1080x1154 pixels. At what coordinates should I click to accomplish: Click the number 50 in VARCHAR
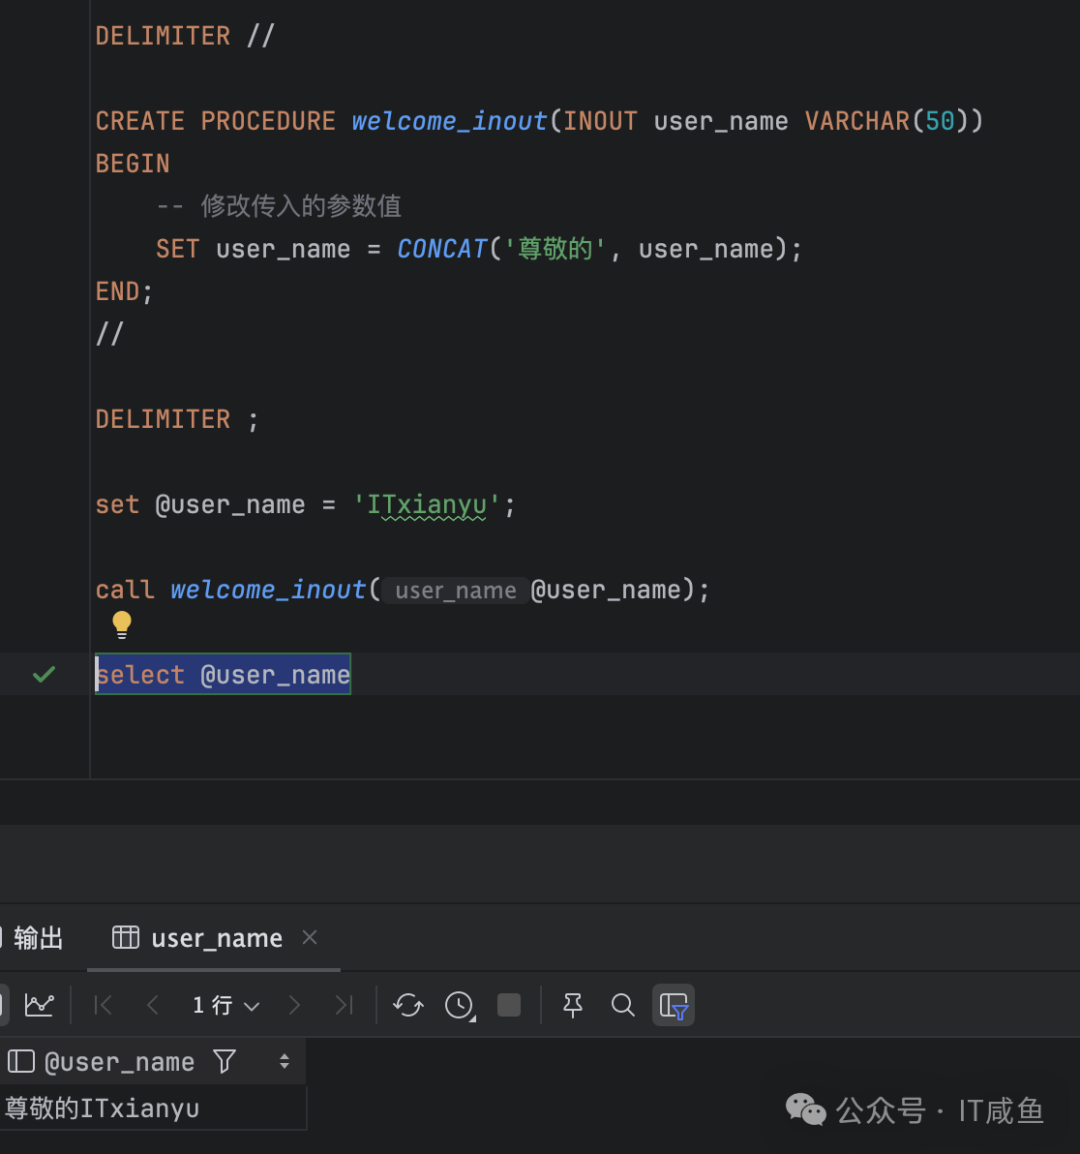(x=940, y=121)
